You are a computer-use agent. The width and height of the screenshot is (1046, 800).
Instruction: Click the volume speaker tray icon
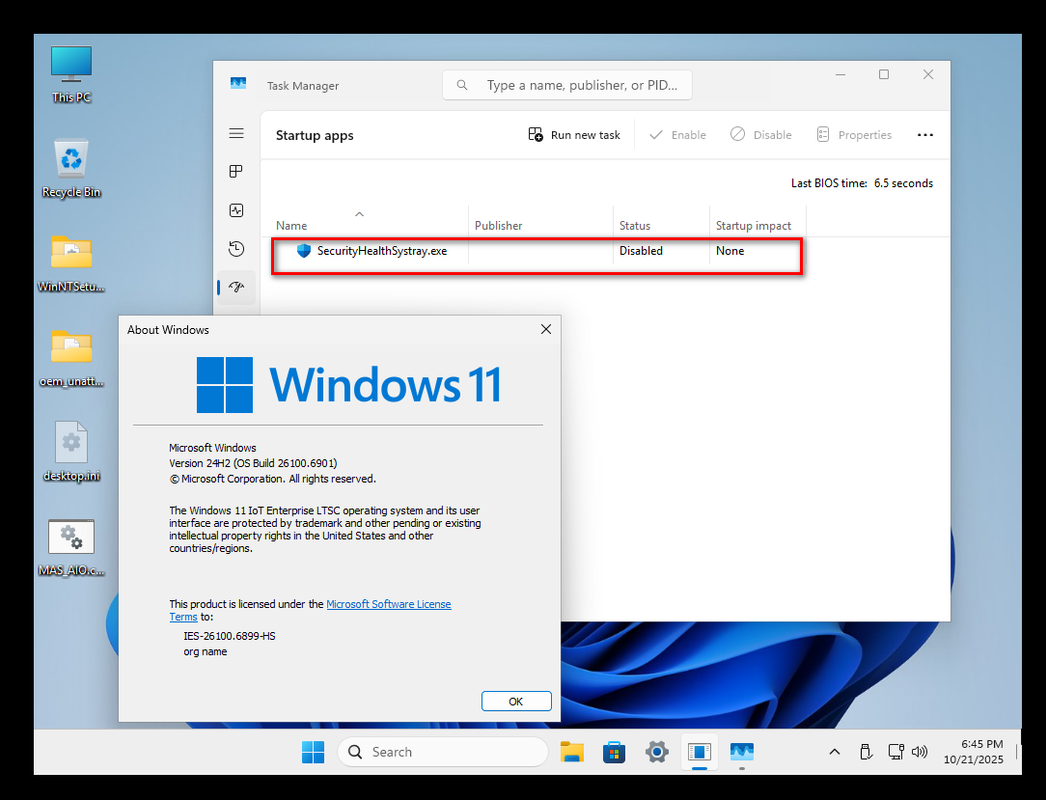(920, 752)
